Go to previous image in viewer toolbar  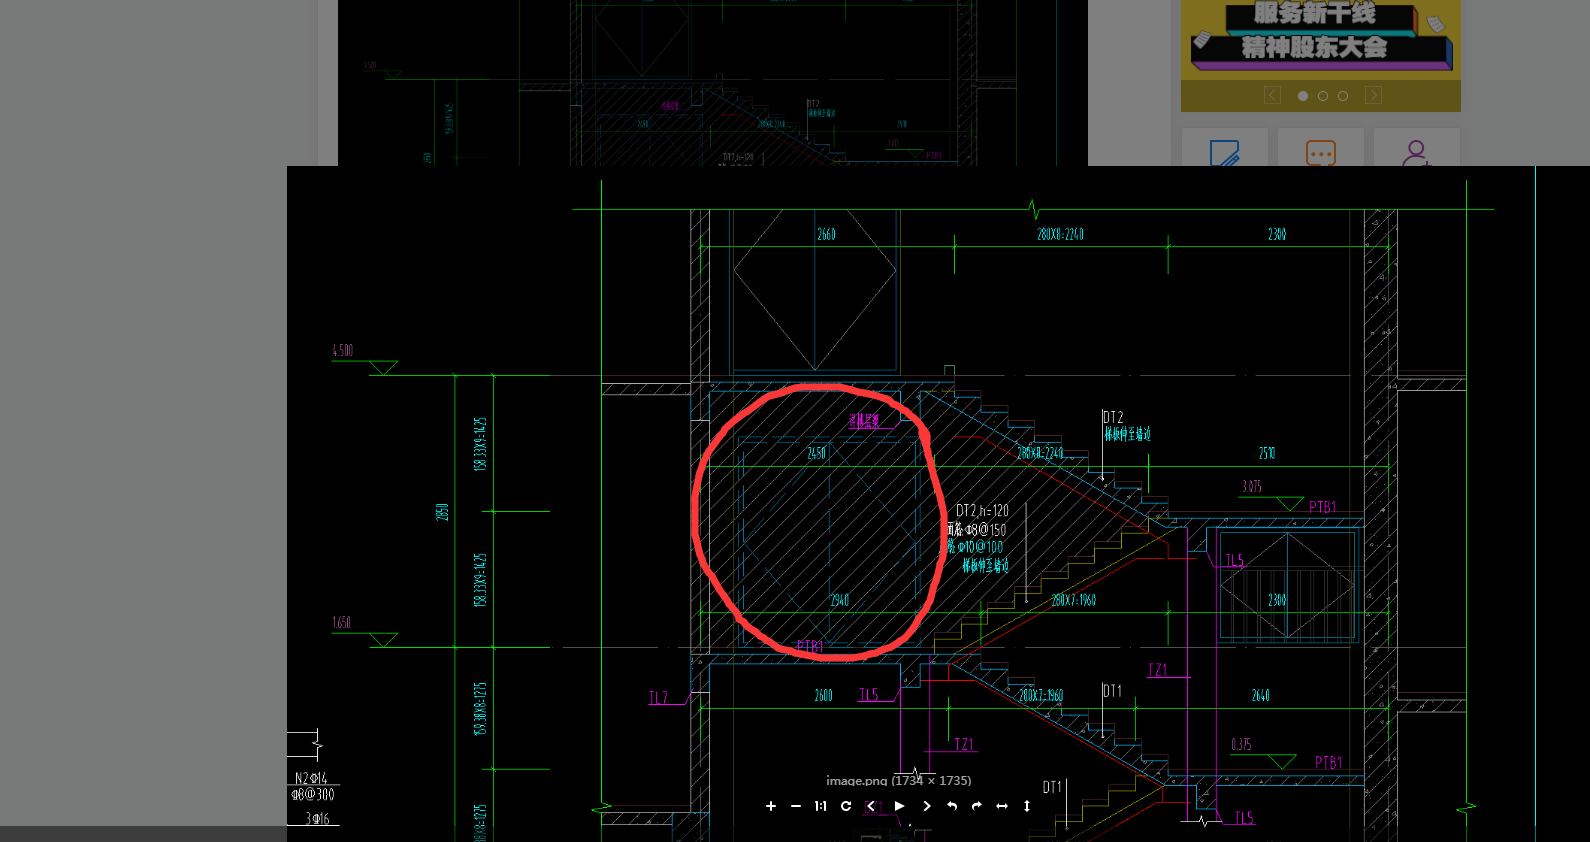pyautogui.click(x=871, y=806)
